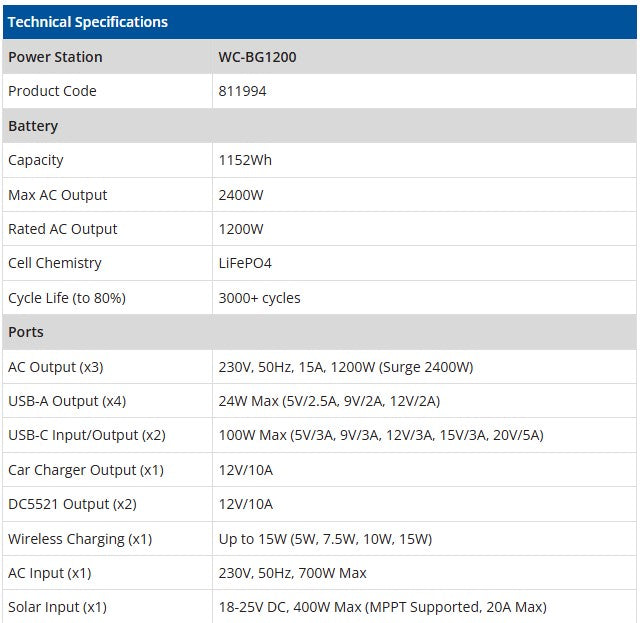Select the Solar Input MPPT specification text
Viewport: 640px width, 623px height.
tap(382, 607)
